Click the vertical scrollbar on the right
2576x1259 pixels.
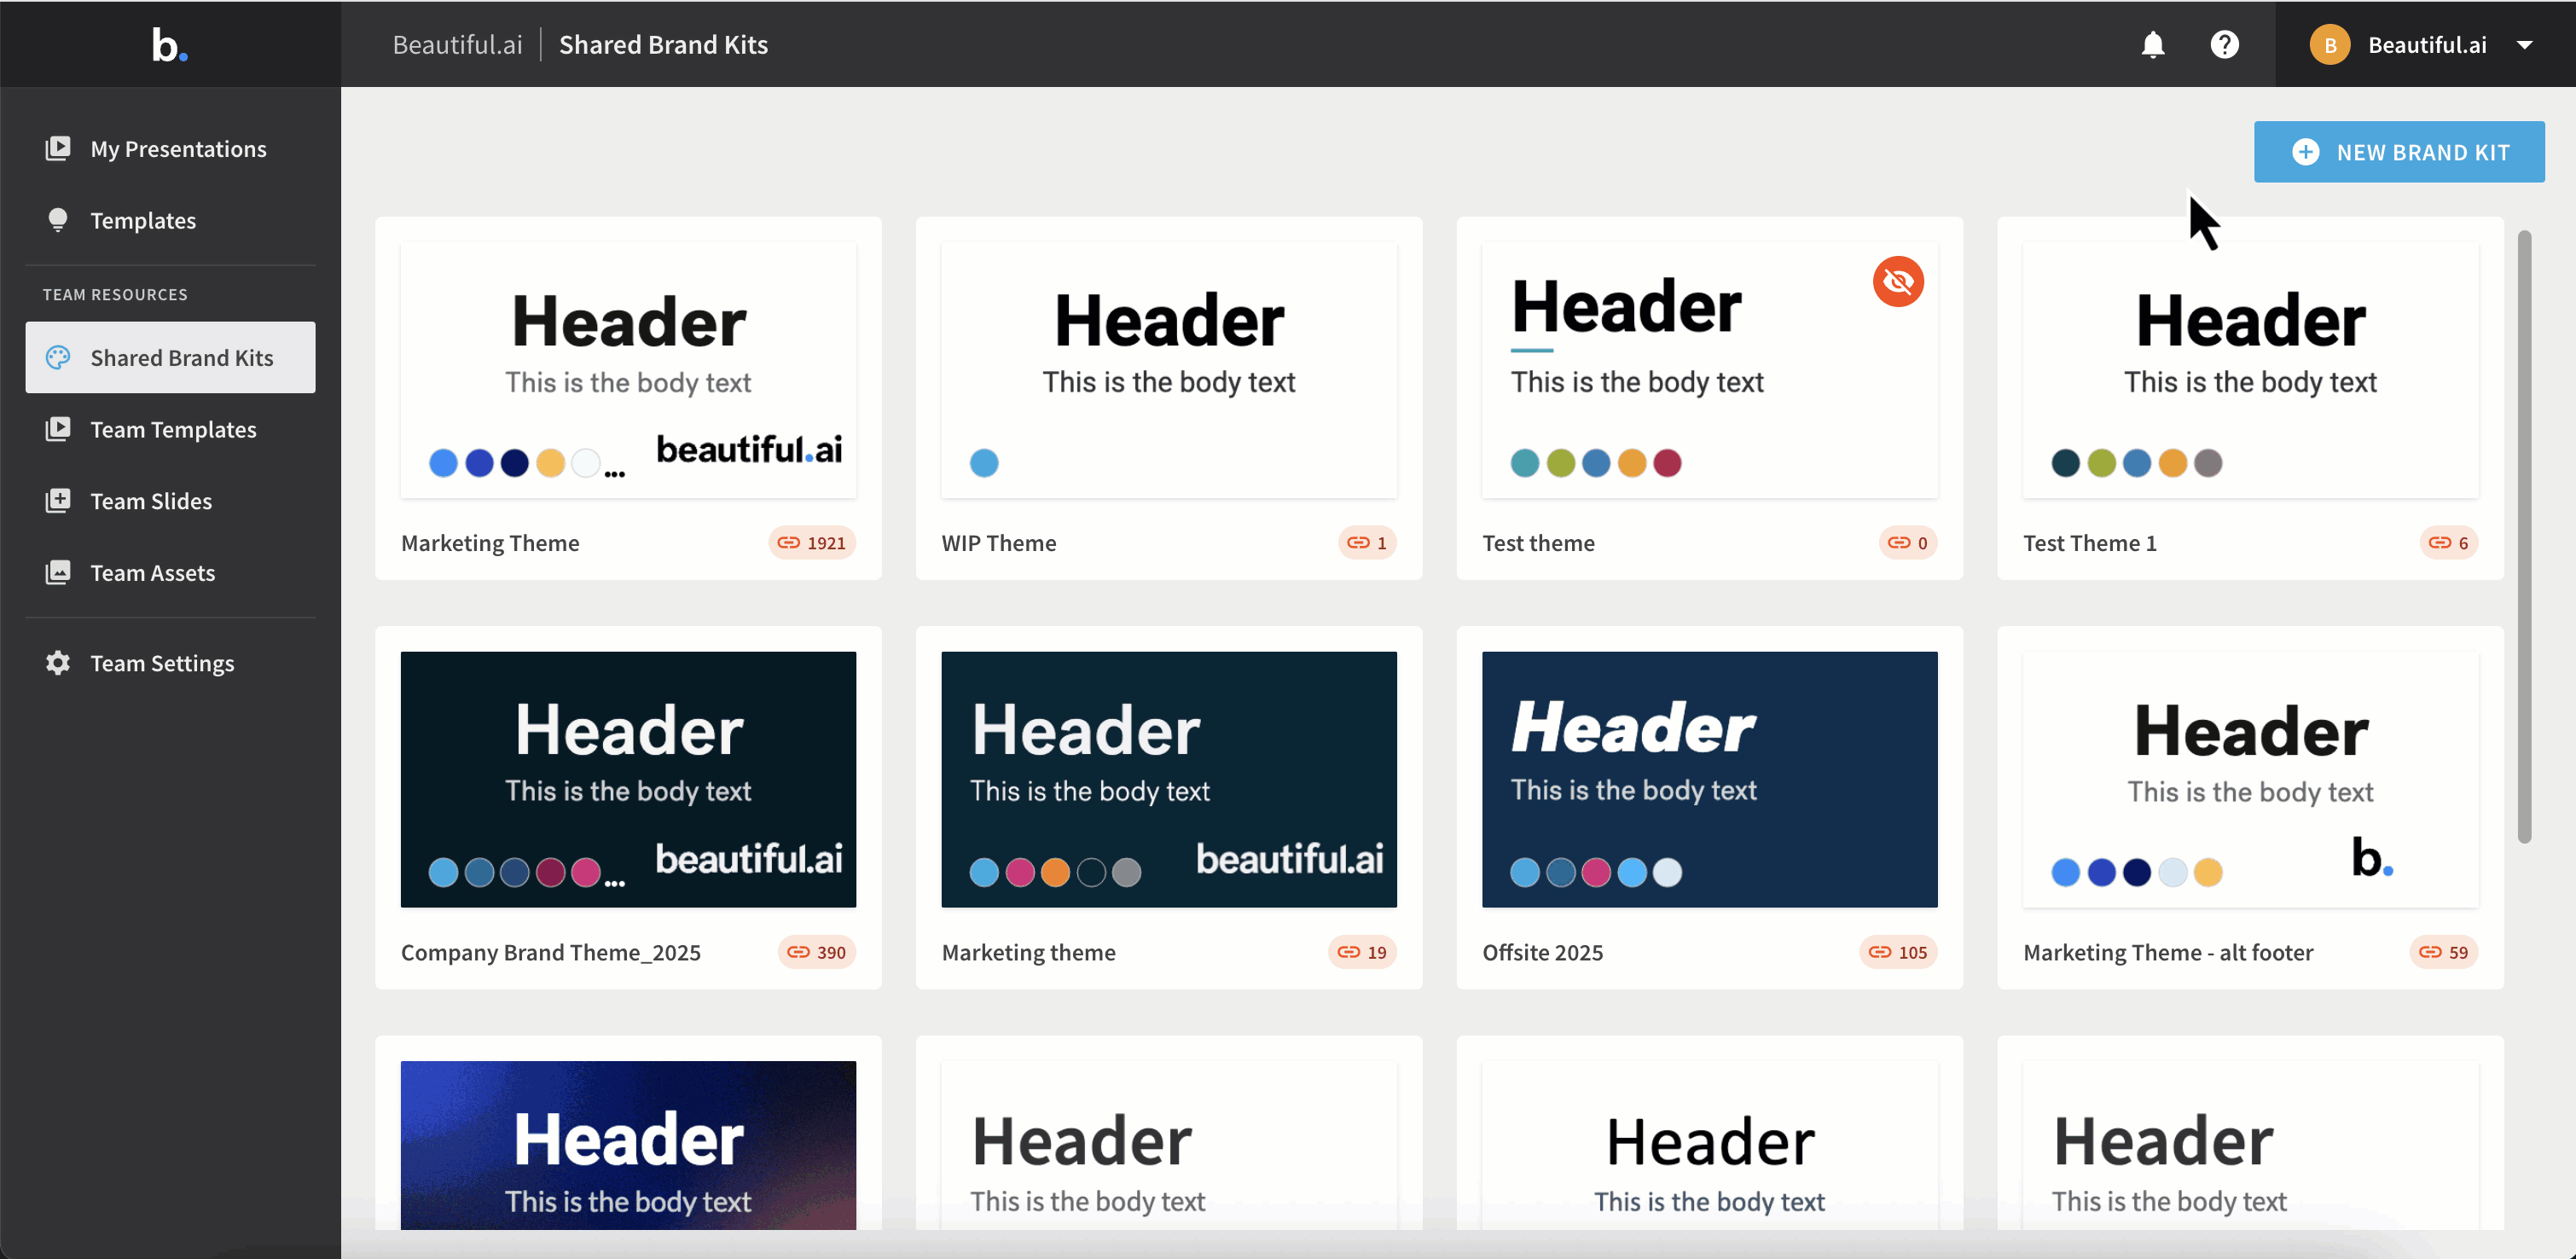[x=2523, y=536]
